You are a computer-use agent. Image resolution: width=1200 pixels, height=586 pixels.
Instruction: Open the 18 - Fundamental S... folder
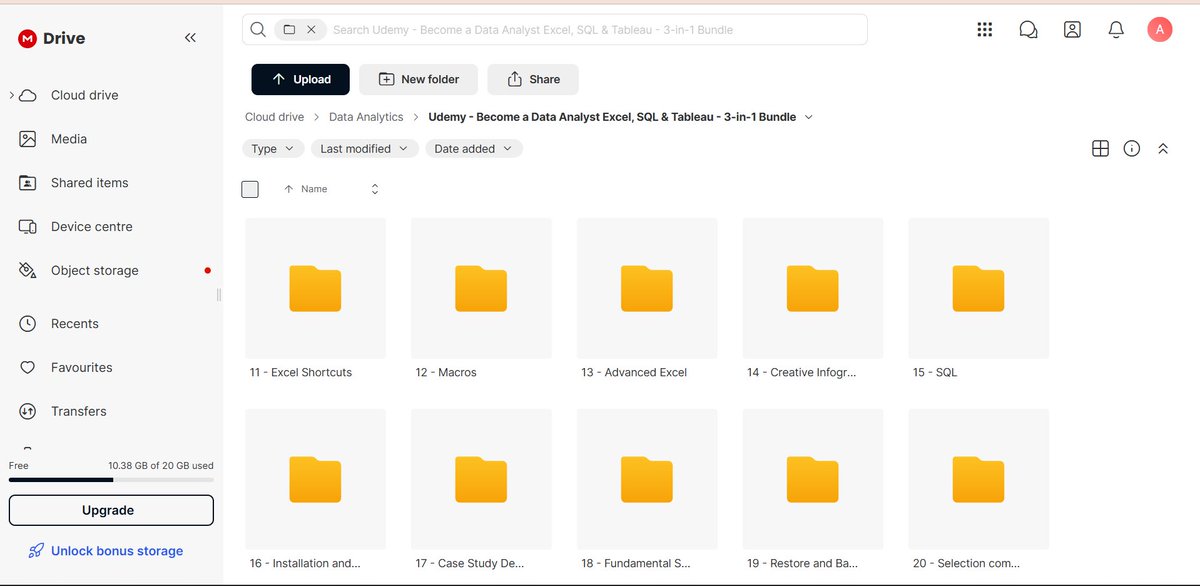click(x=647, y=490)
